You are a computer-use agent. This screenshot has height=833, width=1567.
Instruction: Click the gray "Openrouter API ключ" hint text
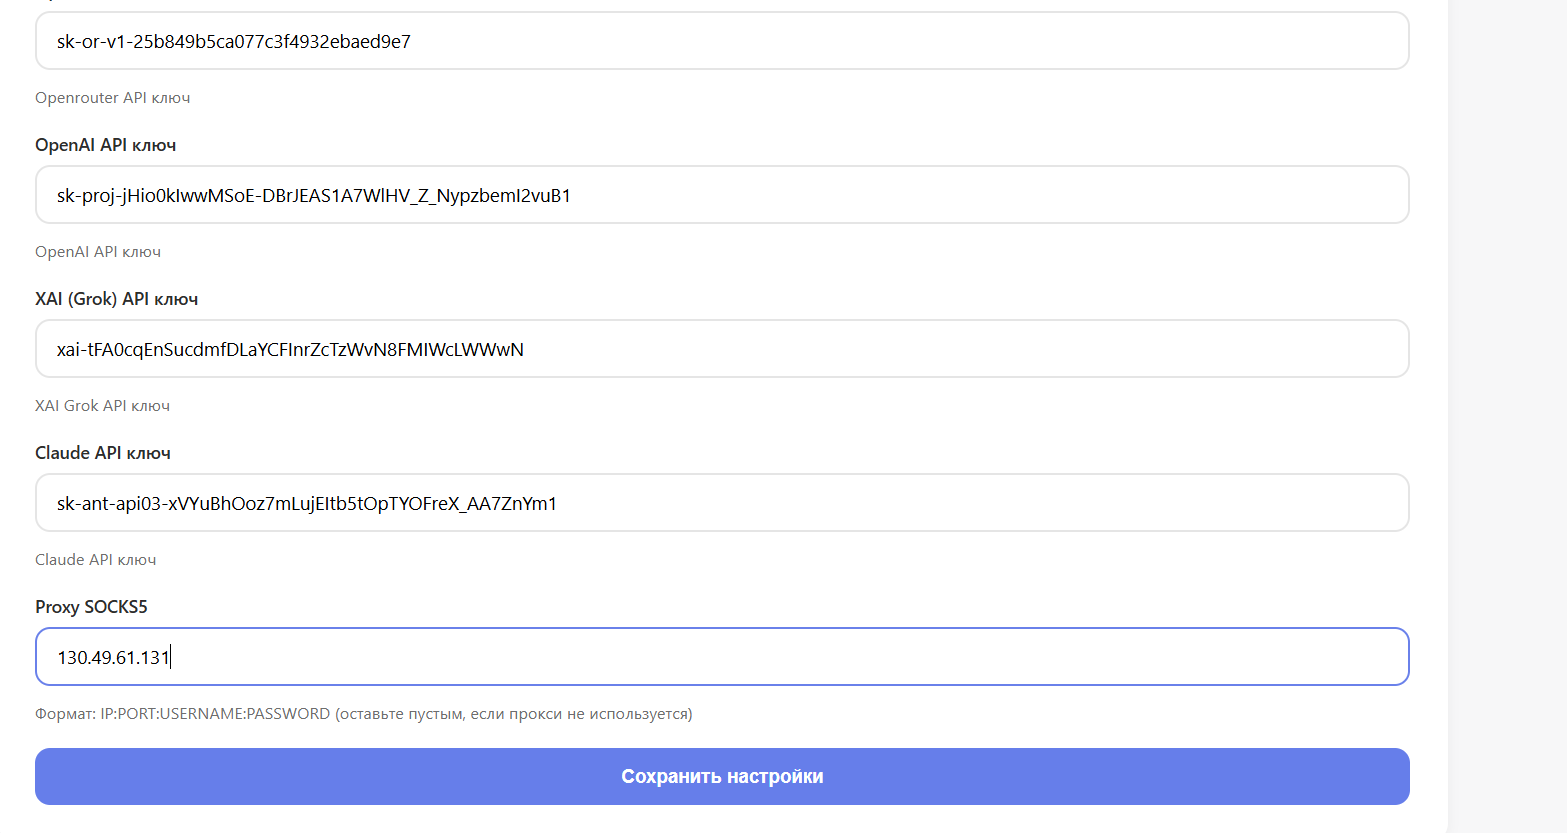click(x=112, y=98)
